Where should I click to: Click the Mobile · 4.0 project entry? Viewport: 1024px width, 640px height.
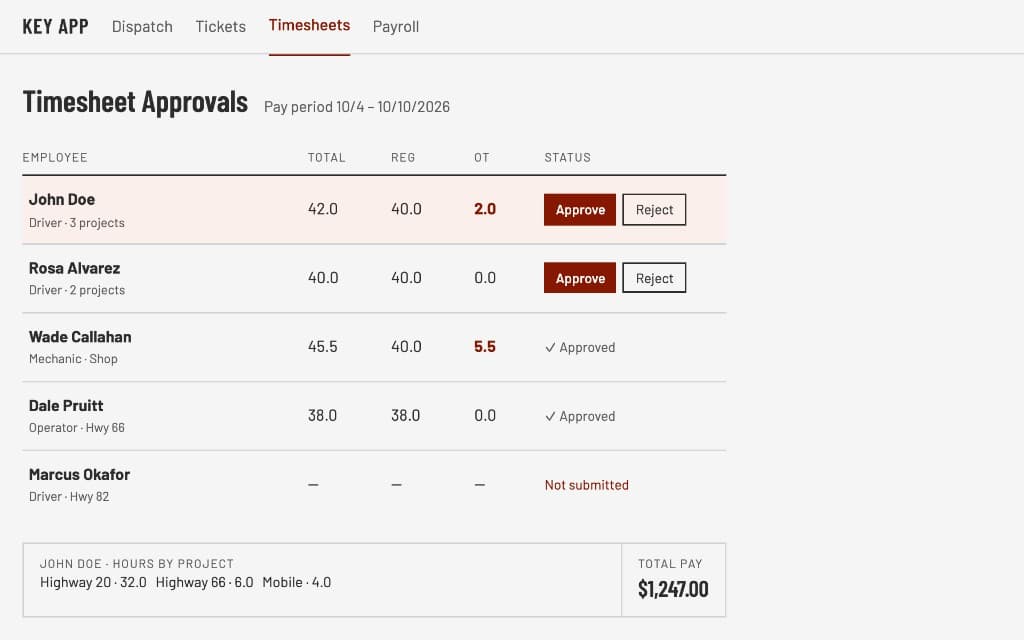pos(296,583)
